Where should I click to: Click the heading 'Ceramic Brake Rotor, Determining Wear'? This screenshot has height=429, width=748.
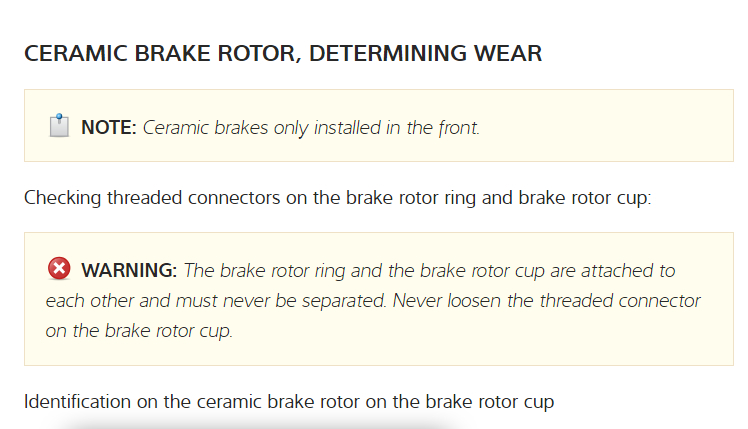tap(283, 54)
